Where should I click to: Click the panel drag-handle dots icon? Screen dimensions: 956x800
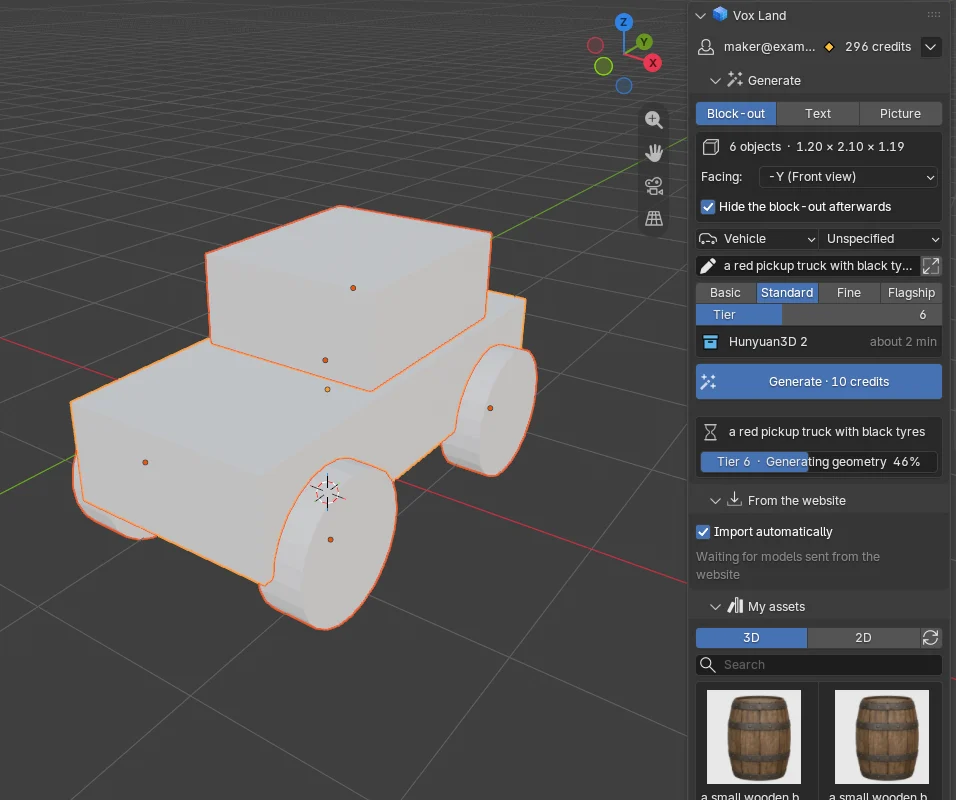pos(933,15)
